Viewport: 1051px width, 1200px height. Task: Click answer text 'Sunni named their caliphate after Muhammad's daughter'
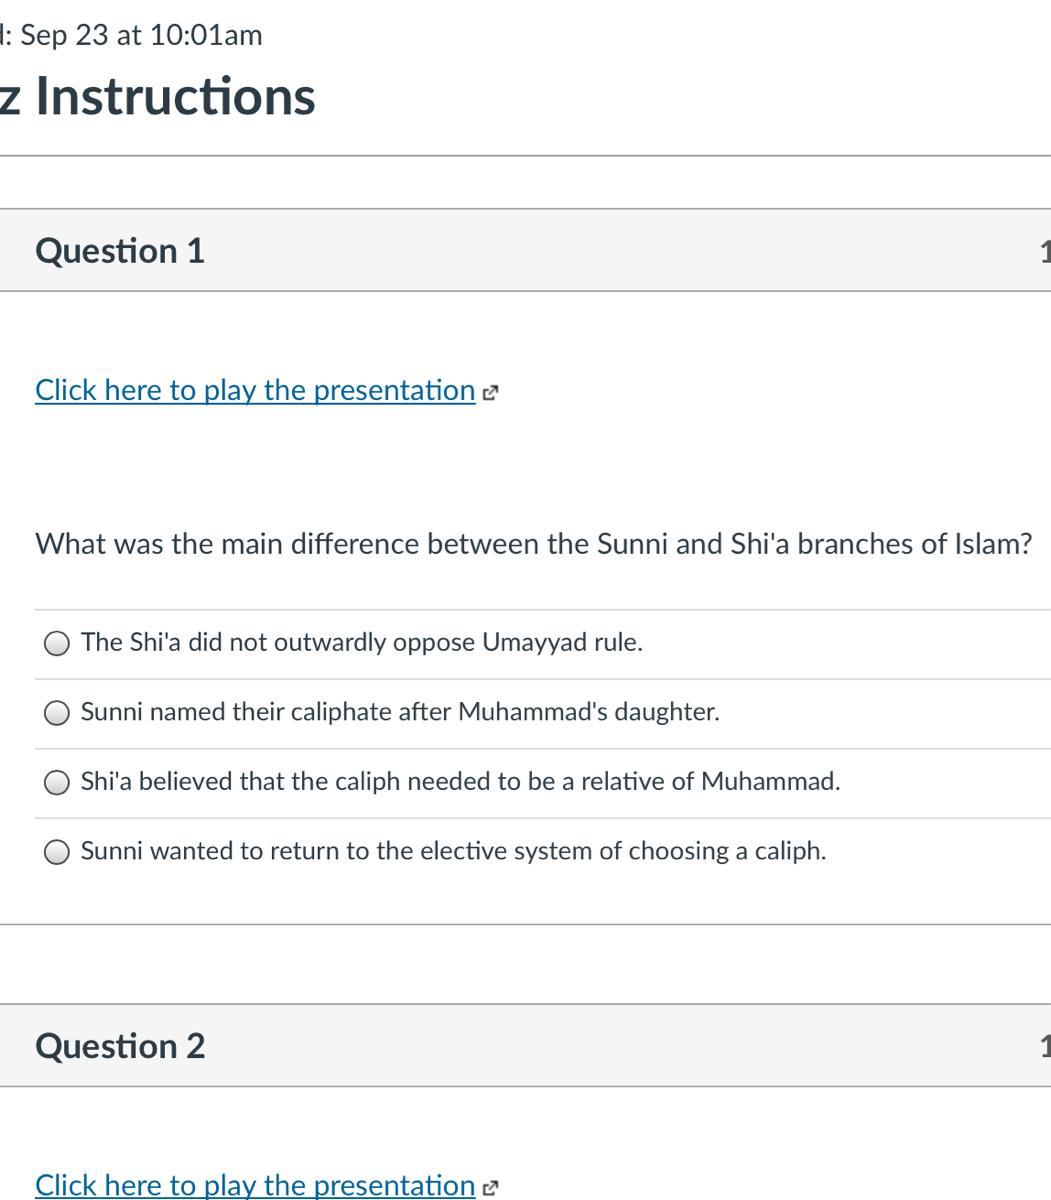(x=400, y=712)
